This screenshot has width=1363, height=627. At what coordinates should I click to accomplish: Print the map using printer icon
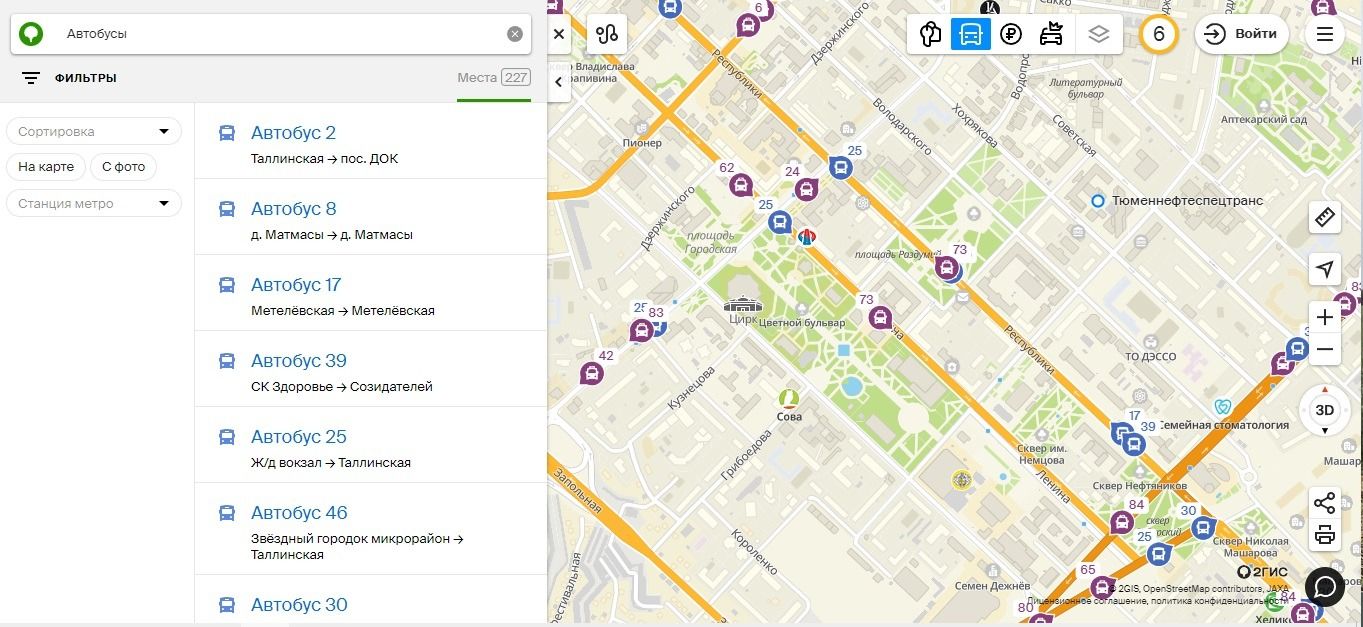click(x=1325, y=534)
